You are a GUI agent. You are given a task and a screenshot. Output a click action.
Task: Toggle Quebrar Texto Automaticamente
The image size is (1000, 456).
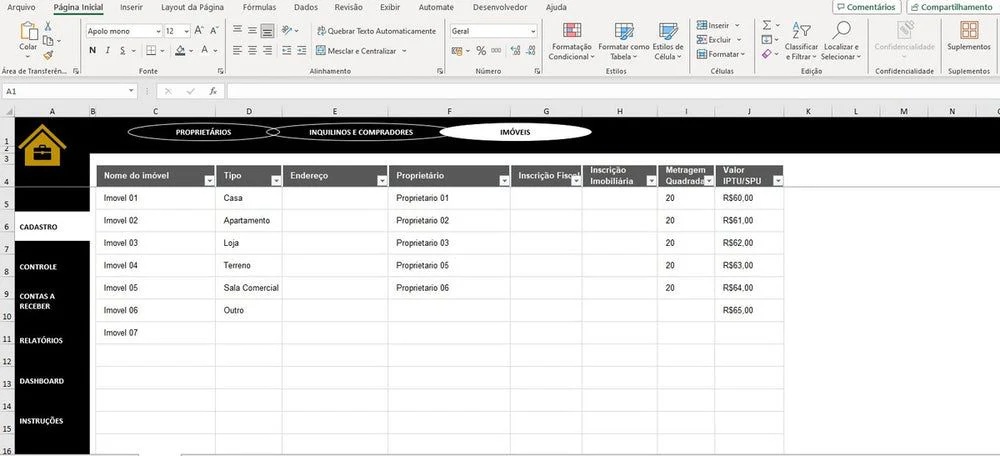[376, 31]
